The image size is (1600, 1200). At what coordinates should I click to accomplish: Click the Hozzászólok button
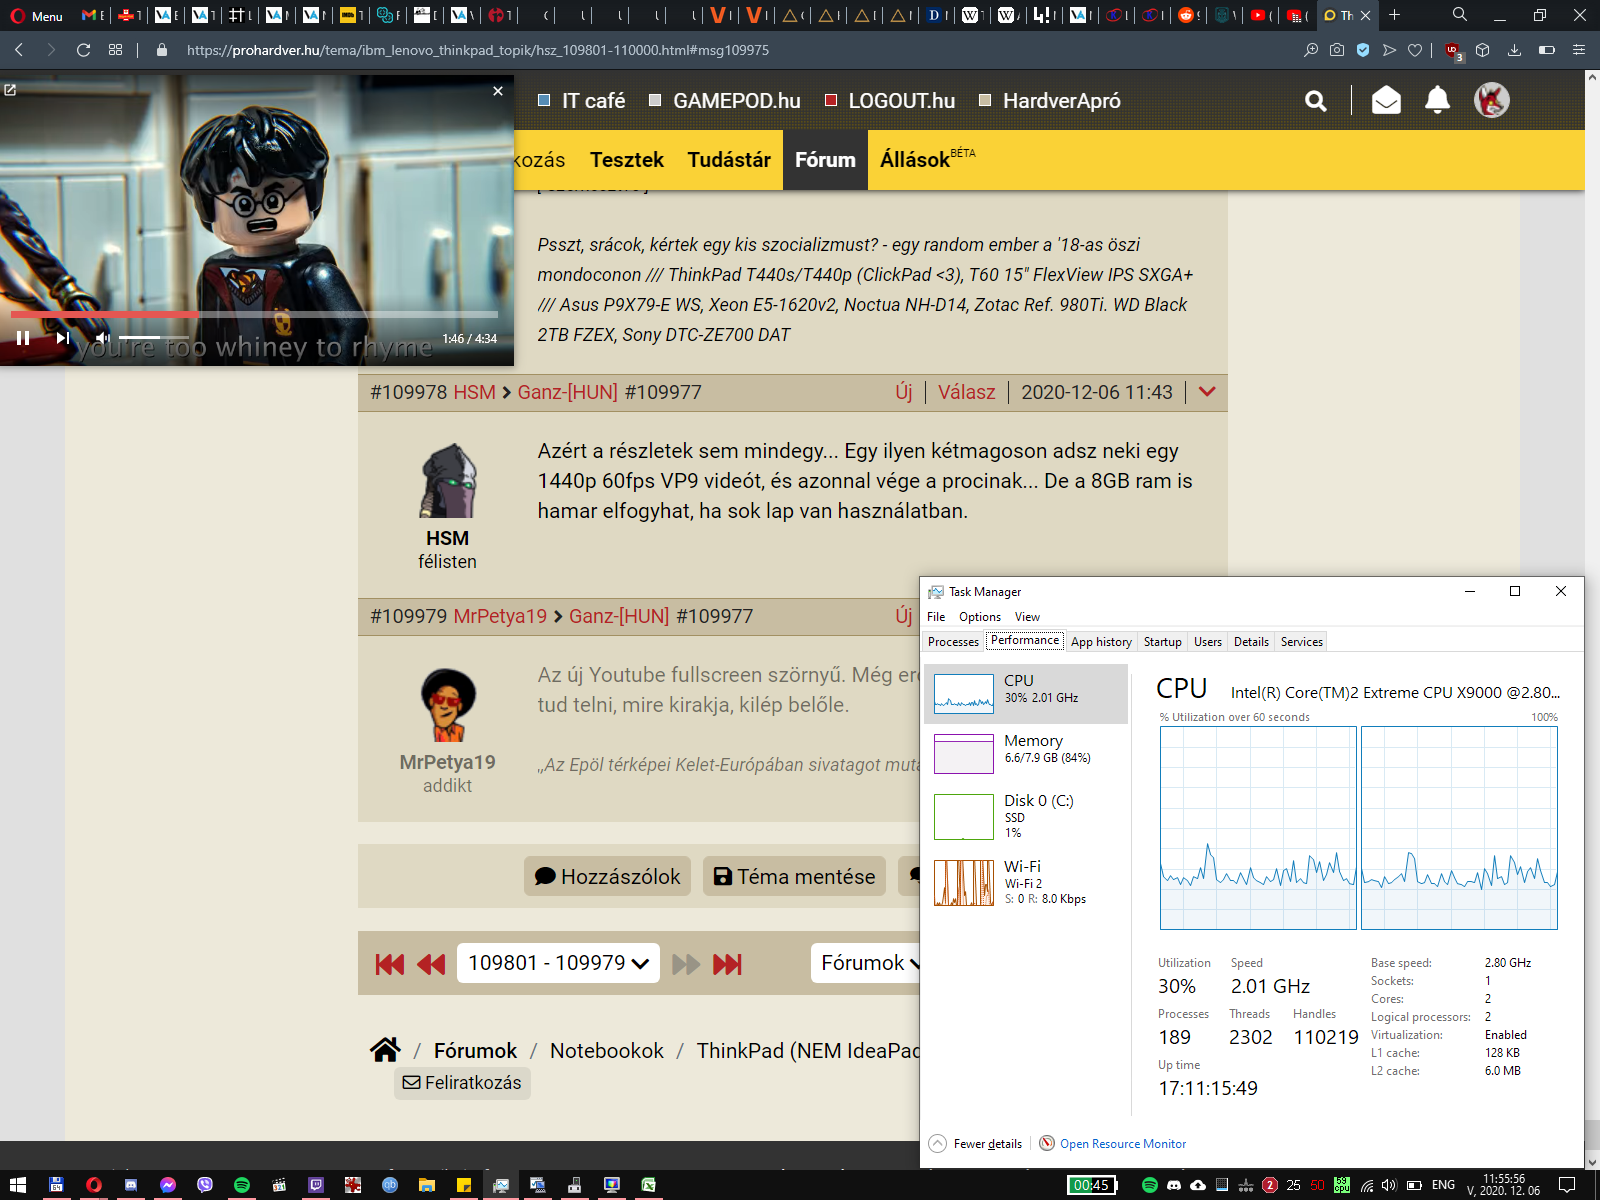(607, 876)
